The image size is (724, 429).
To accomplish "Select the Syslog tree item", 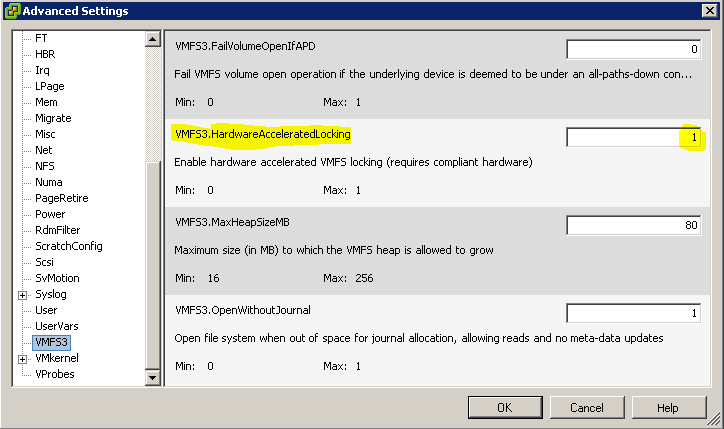I will [x=51, y=294].
